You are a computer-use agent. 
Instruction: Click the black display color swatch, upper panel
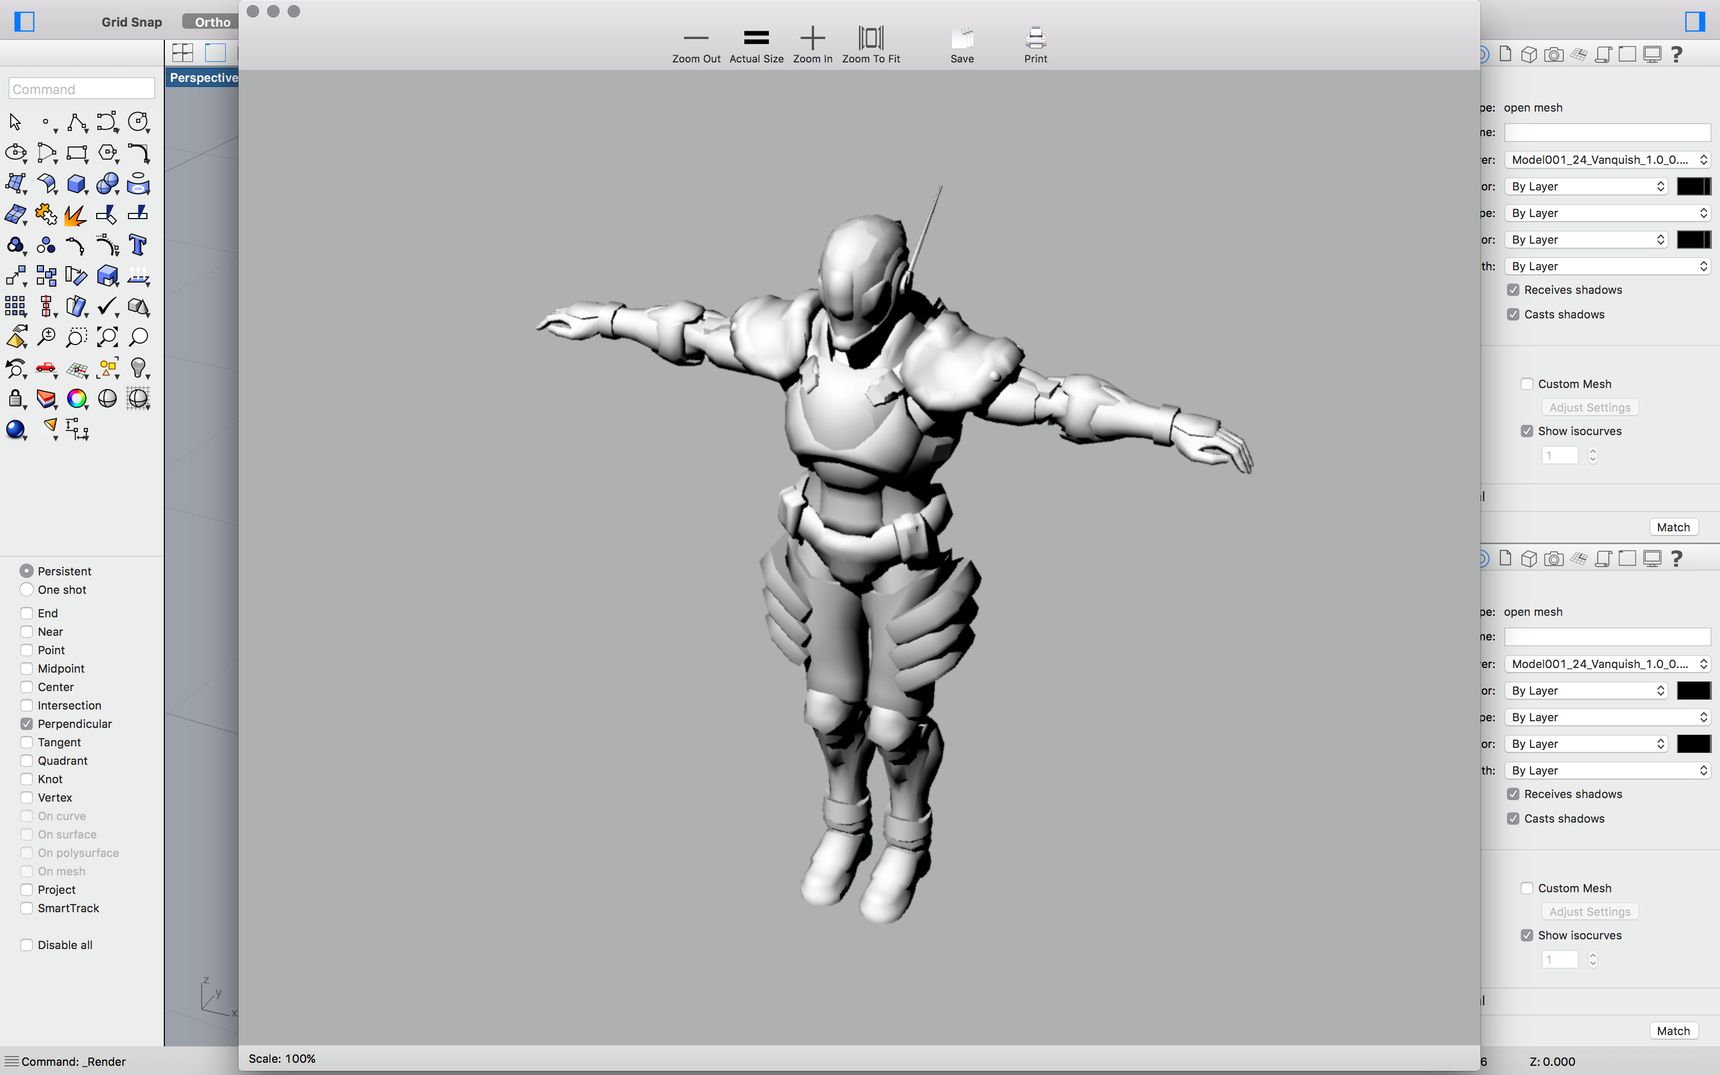1693,187
